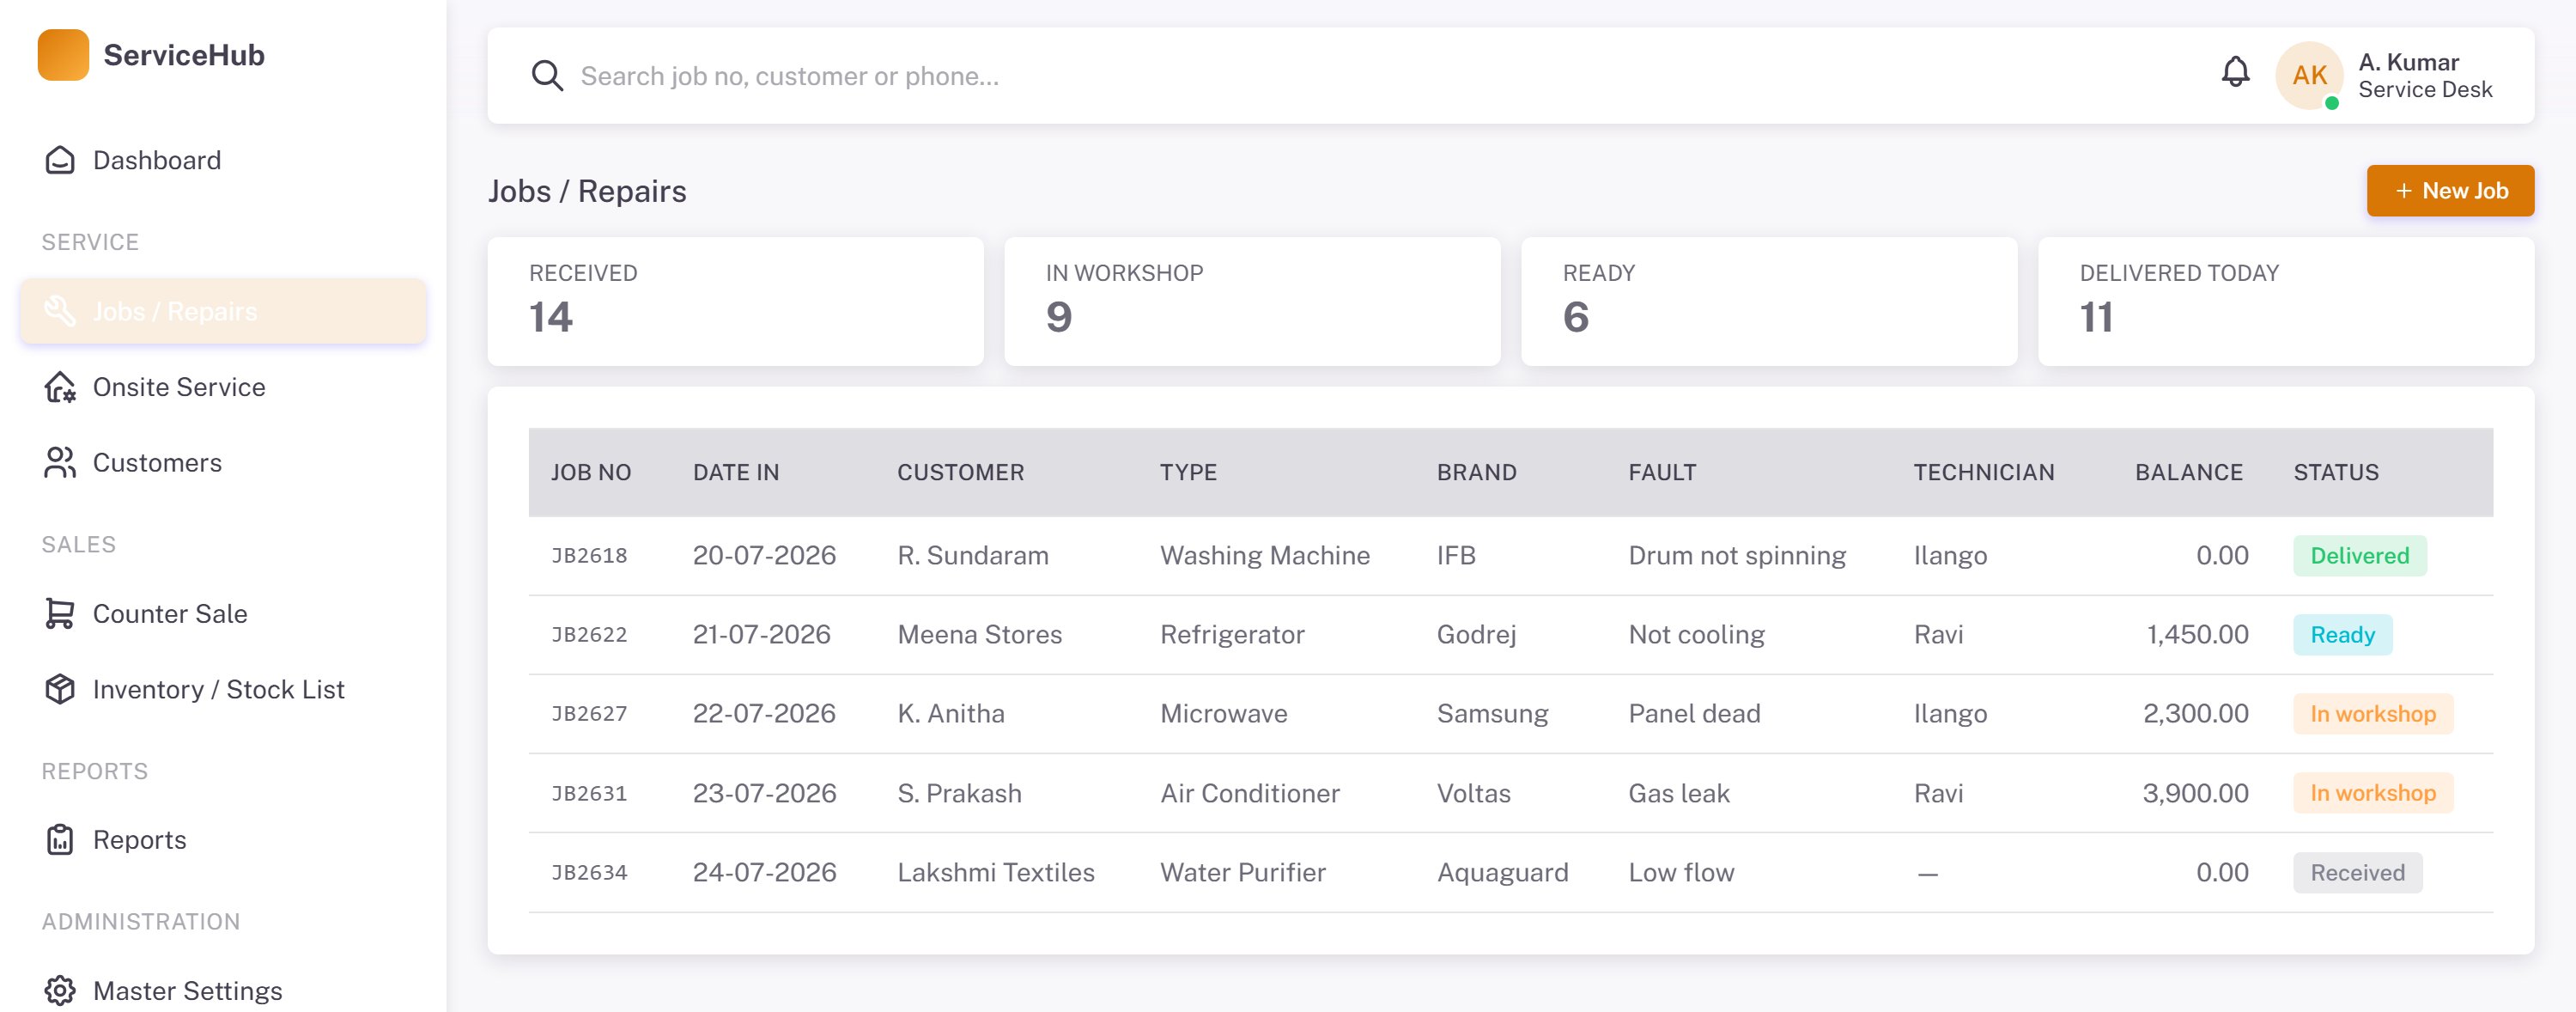Click the Water Purifier type cell
Screen dimensions: 2576x1012
tap(1242, 873)
